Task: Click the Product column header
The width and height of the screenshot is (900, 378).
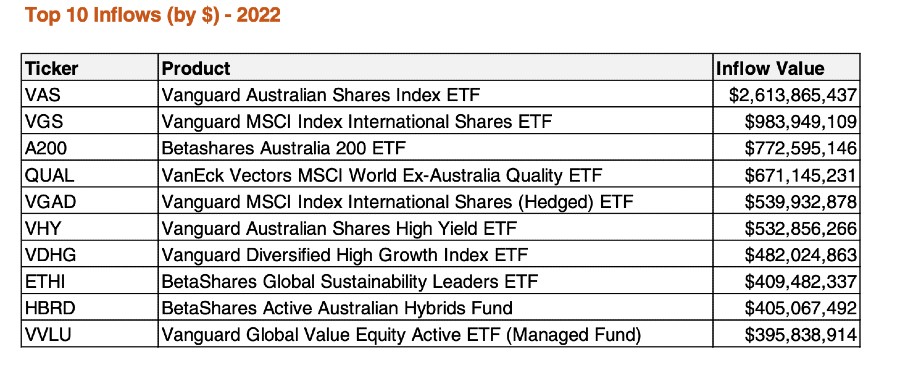Action: 435,68
